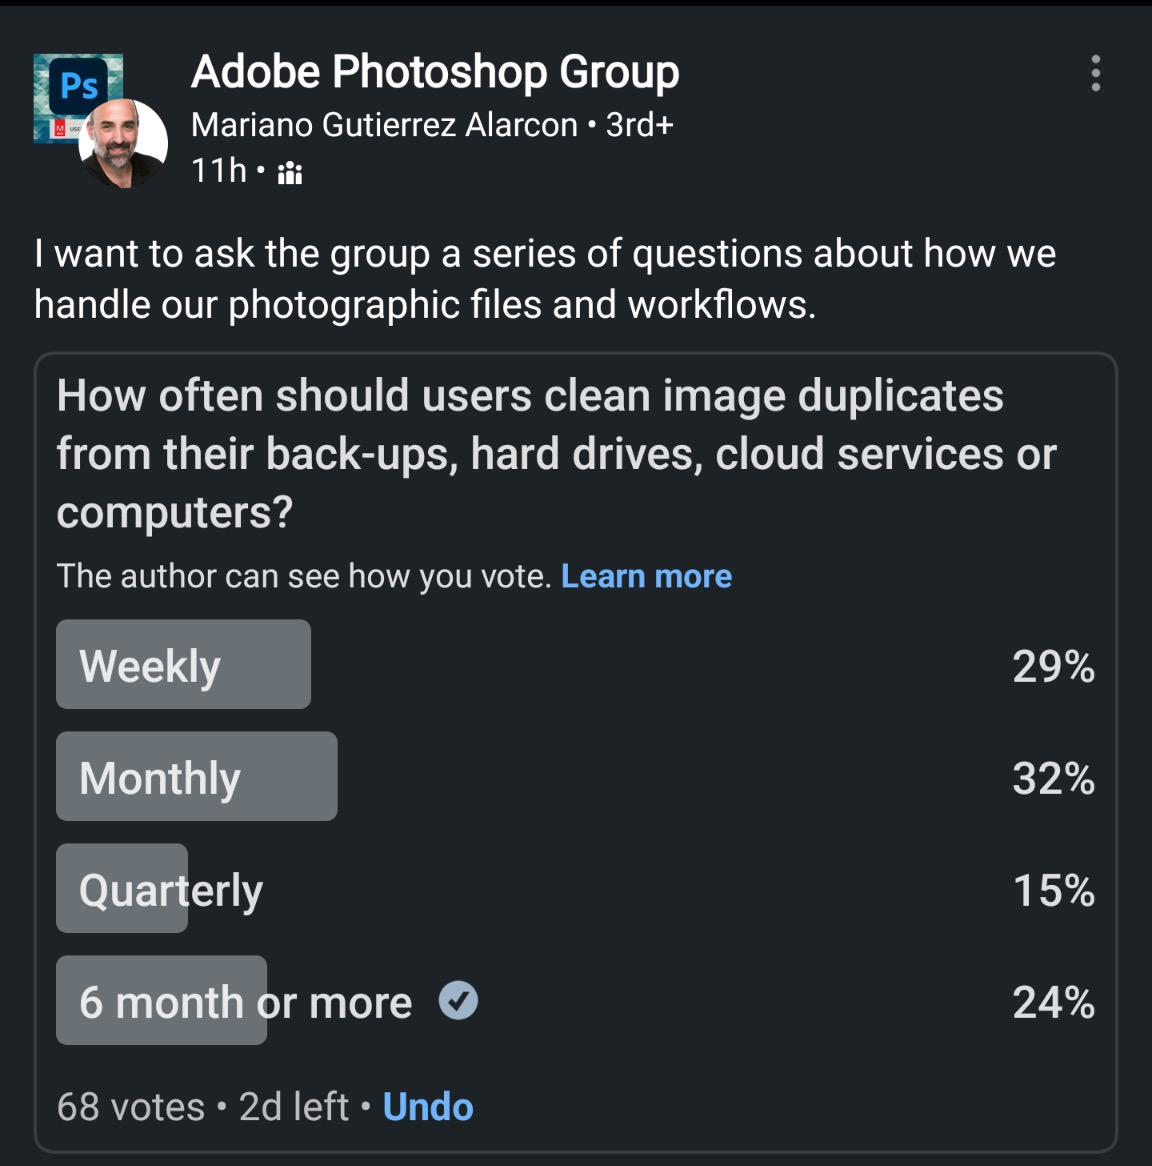
Task: Click the 29% Weekly result percentage
Action: point(1053,666)
